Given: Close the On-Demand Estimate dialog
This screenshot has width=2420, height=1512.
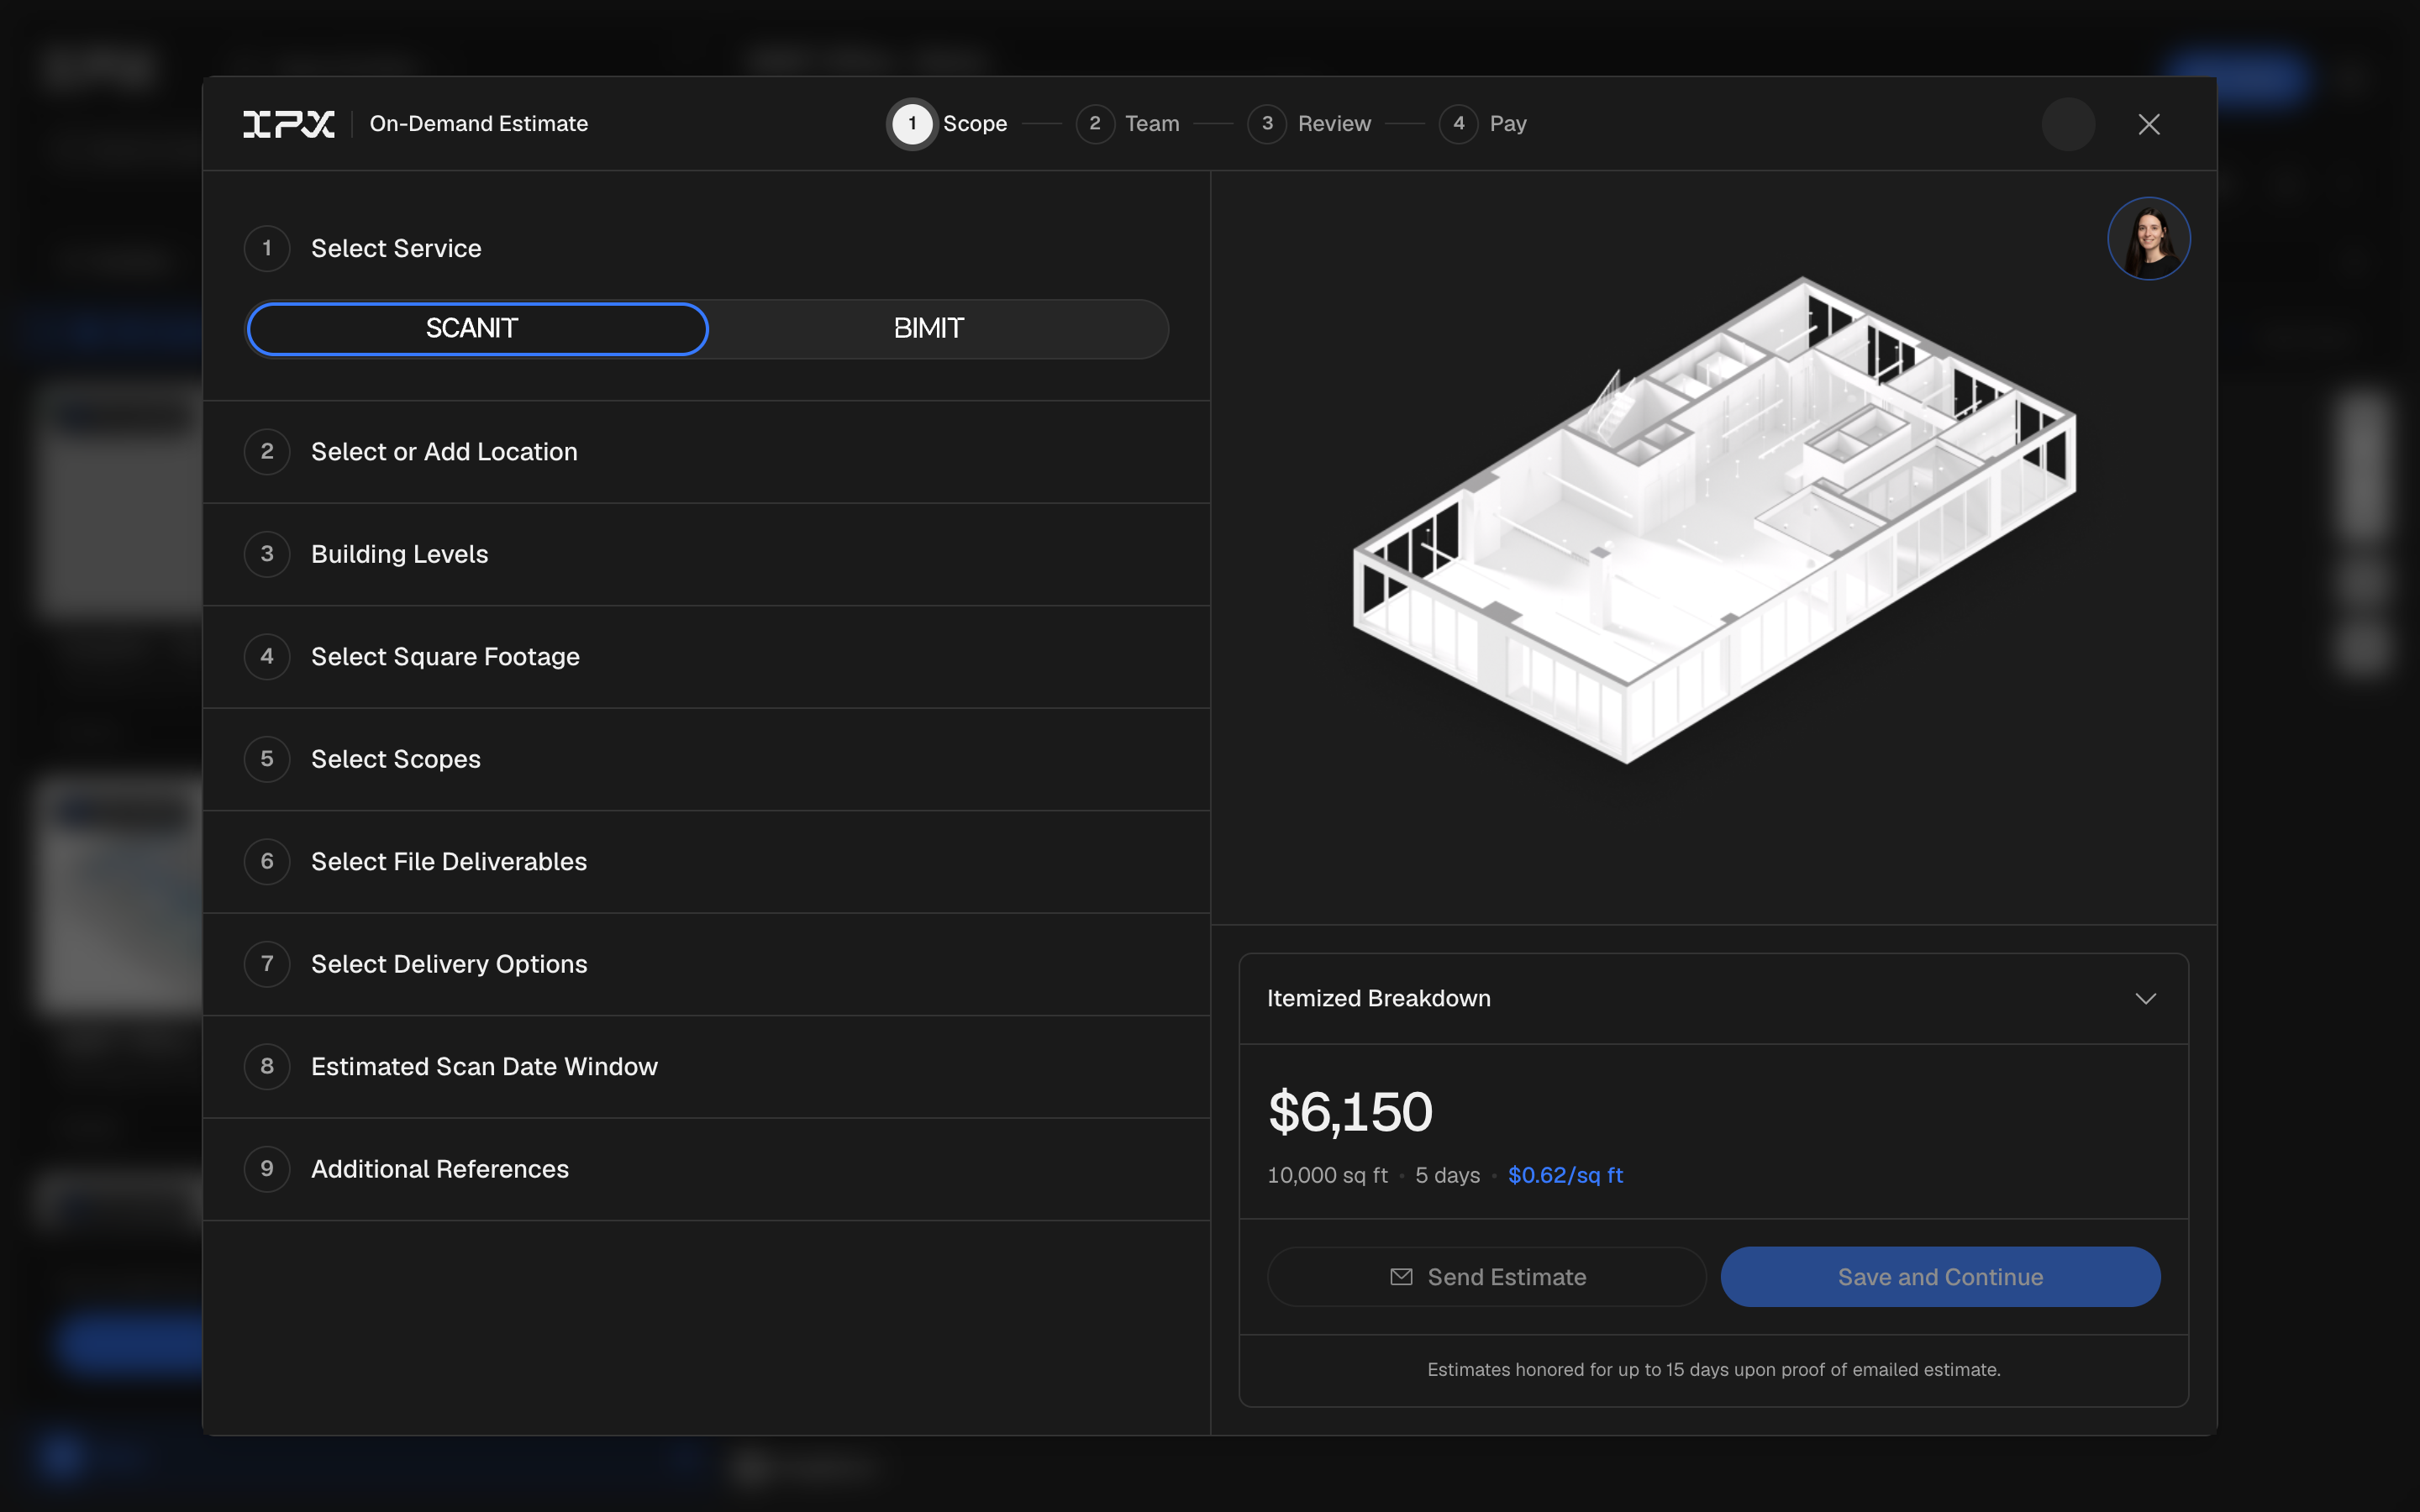Looking at the screenshot, I should click(2149, 124).
